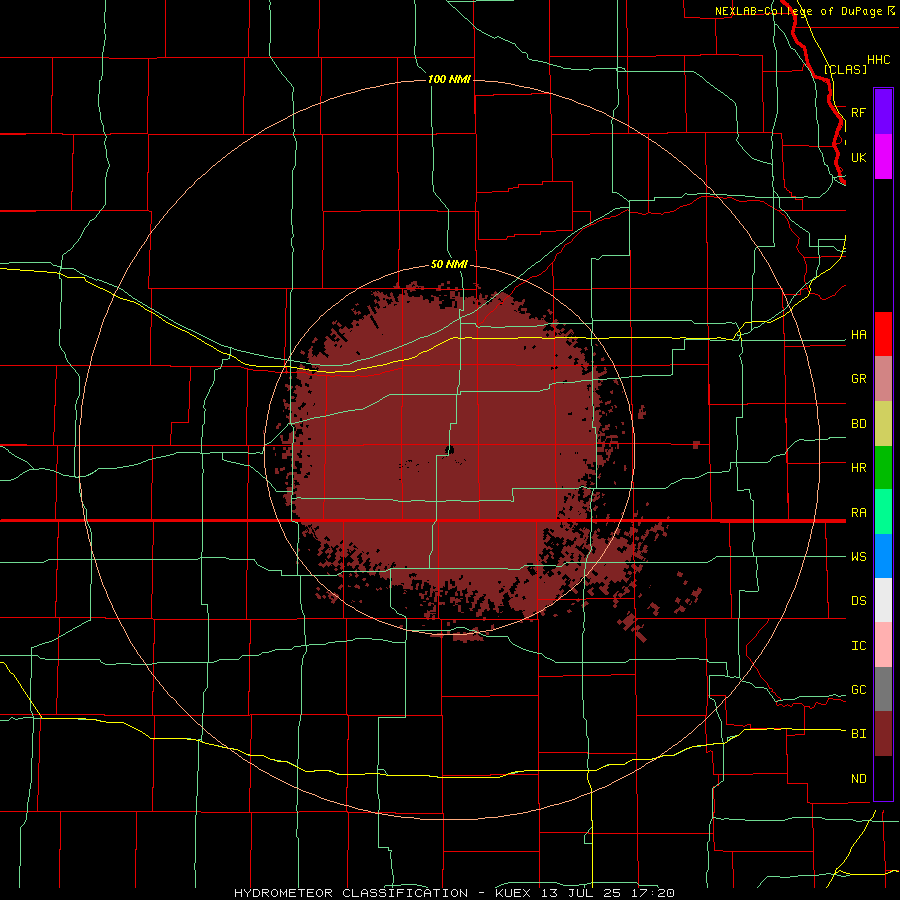Viewport: 900px width, 900px height.
Task: Select the pink GR legend color swatch
Action: click(x=883, y=379)
